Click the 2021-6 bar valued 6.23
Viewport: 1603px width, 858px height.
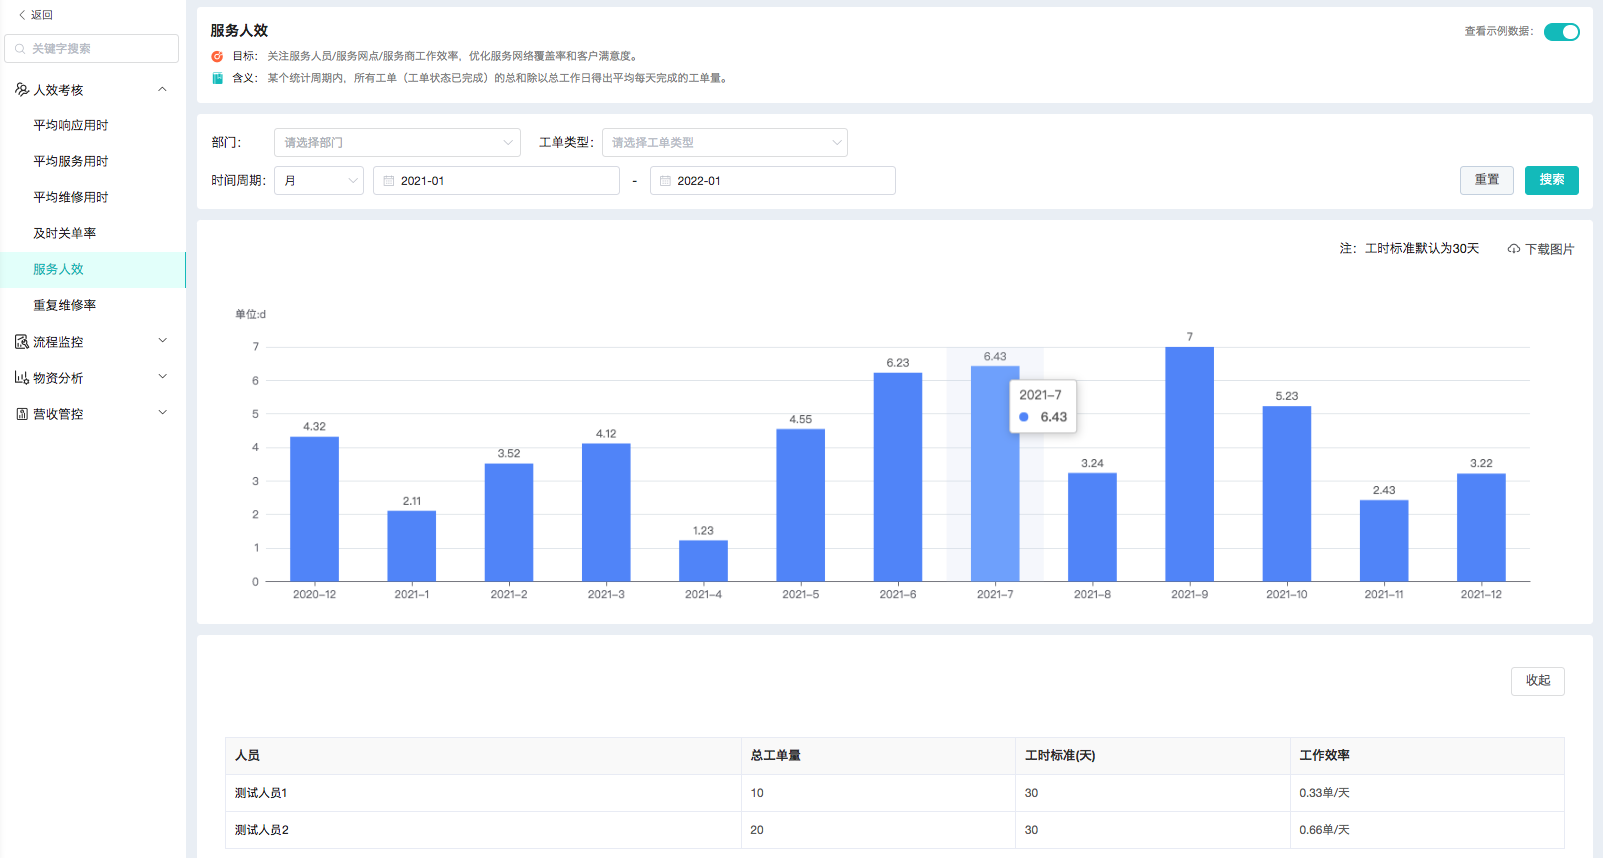coord(898,477)
